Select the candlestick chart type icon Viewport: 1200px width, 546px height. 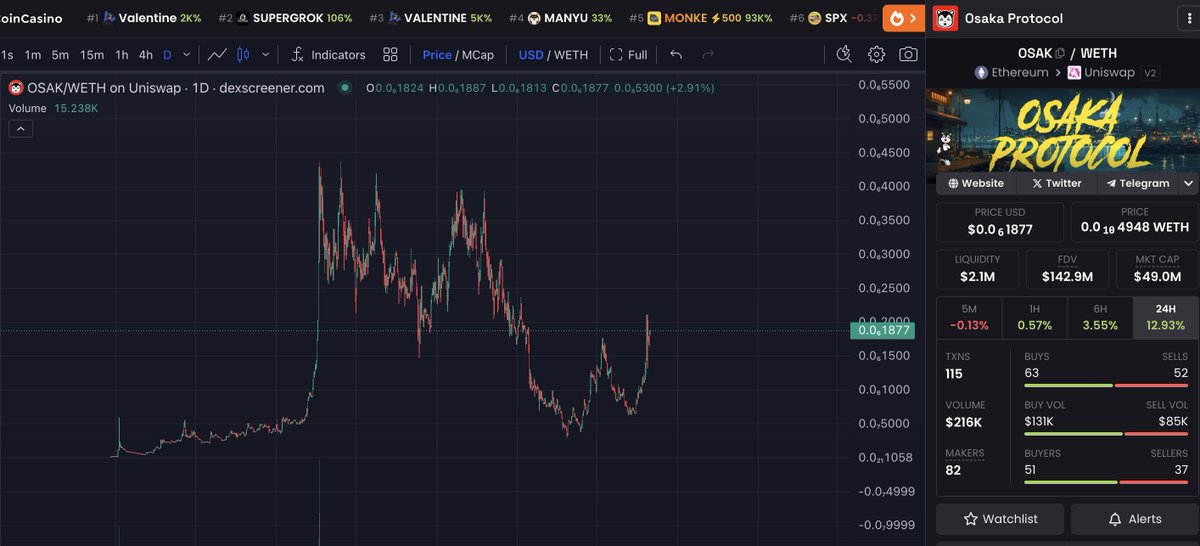click(x=242, y=54)
